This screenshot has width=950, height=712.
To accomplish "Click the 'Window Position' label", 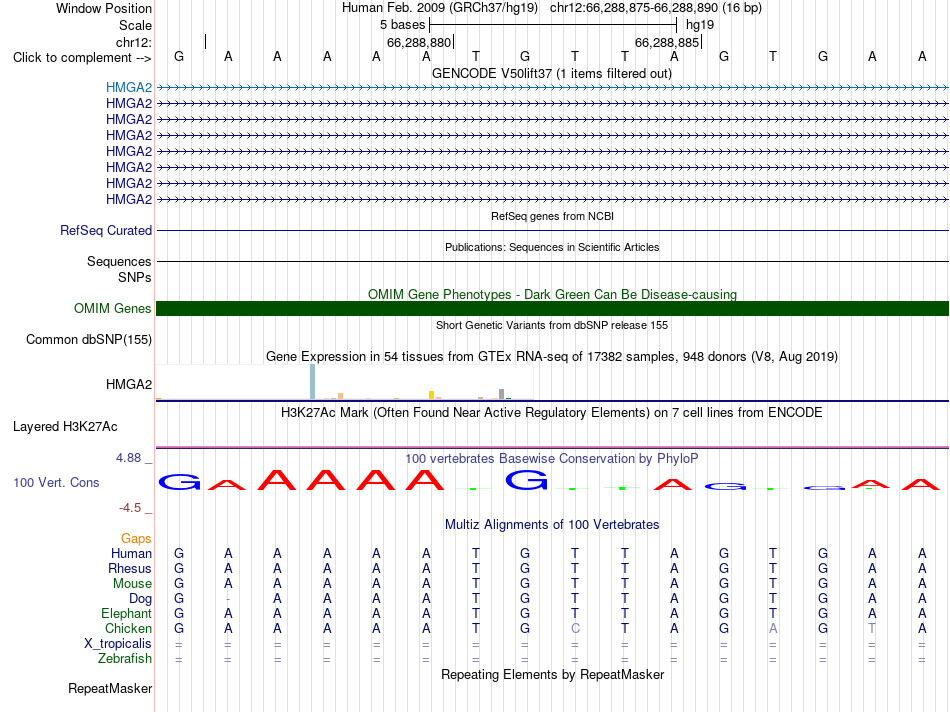I will [x=104, y=8].
